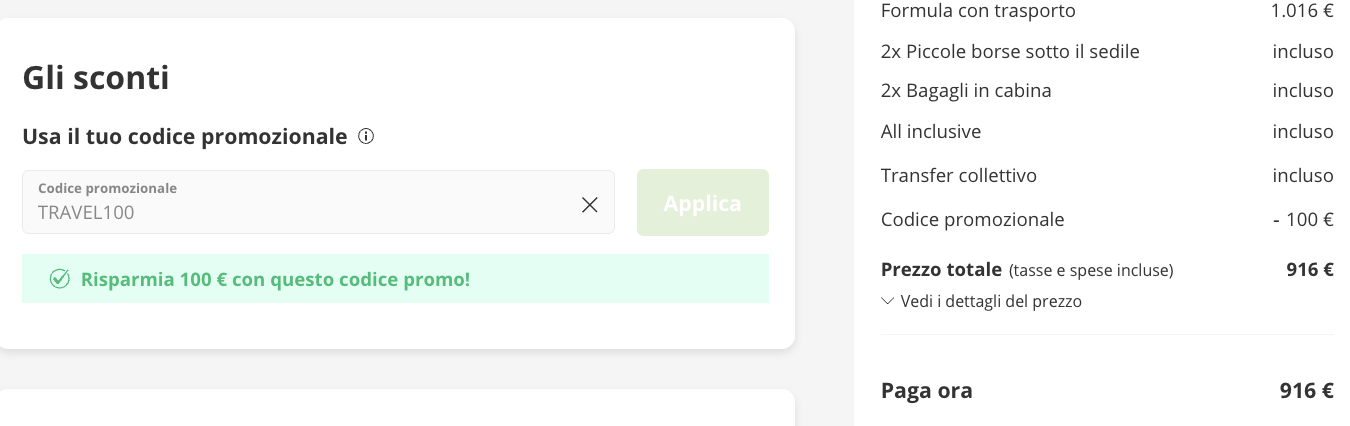Click the 916 € amount beside Paga ora
This screenshot has width=1350, height=426.
pyautogui.click(x=1306, y=391)
